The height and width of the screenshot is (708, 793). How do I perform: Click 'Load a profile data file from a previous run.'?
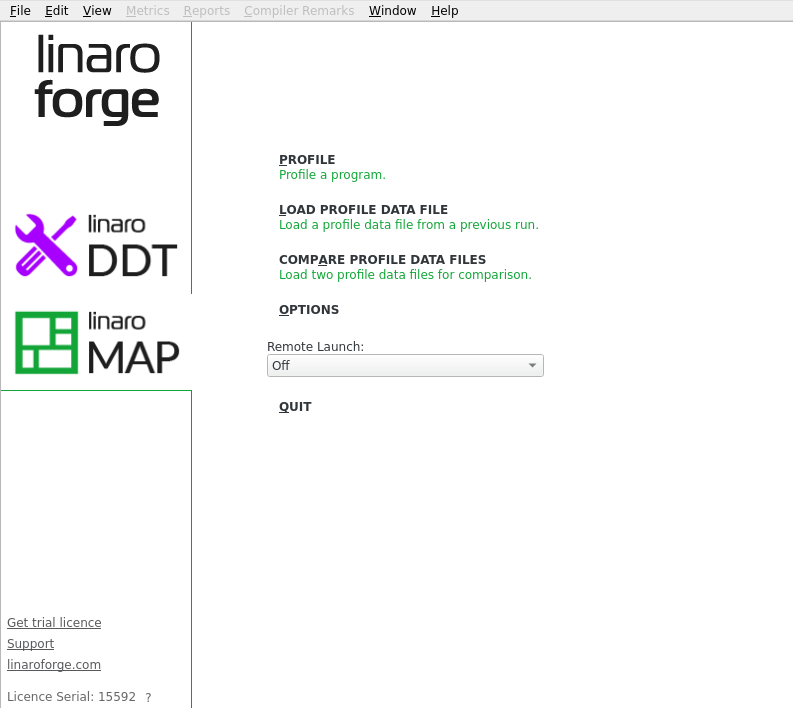[x=409, y=225]
